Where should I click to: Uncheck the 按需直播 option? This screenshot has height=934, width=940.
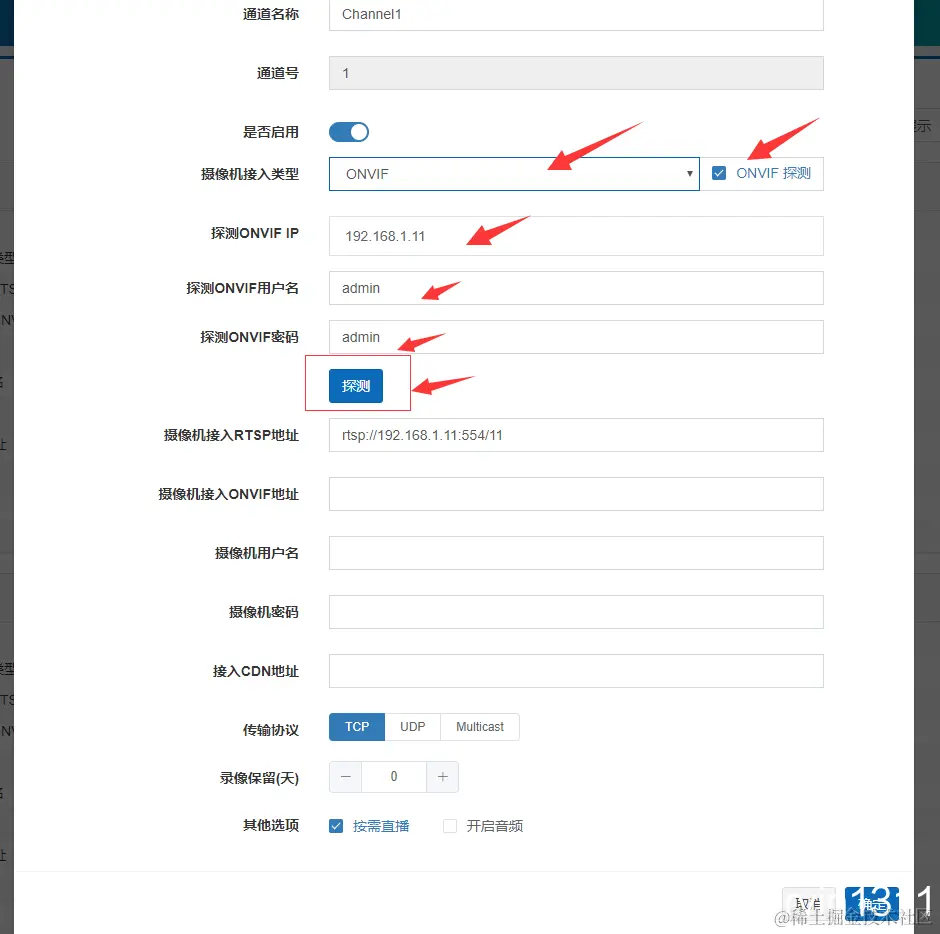pyautogui.click(x=336, y=825)
